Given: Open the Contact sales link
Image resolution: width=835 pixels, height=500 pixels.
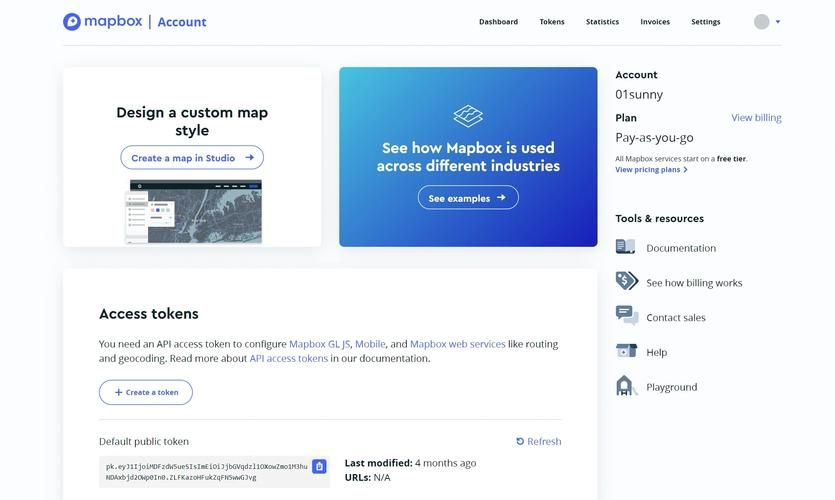Looking at the screenshot, I should pos(676,317).
